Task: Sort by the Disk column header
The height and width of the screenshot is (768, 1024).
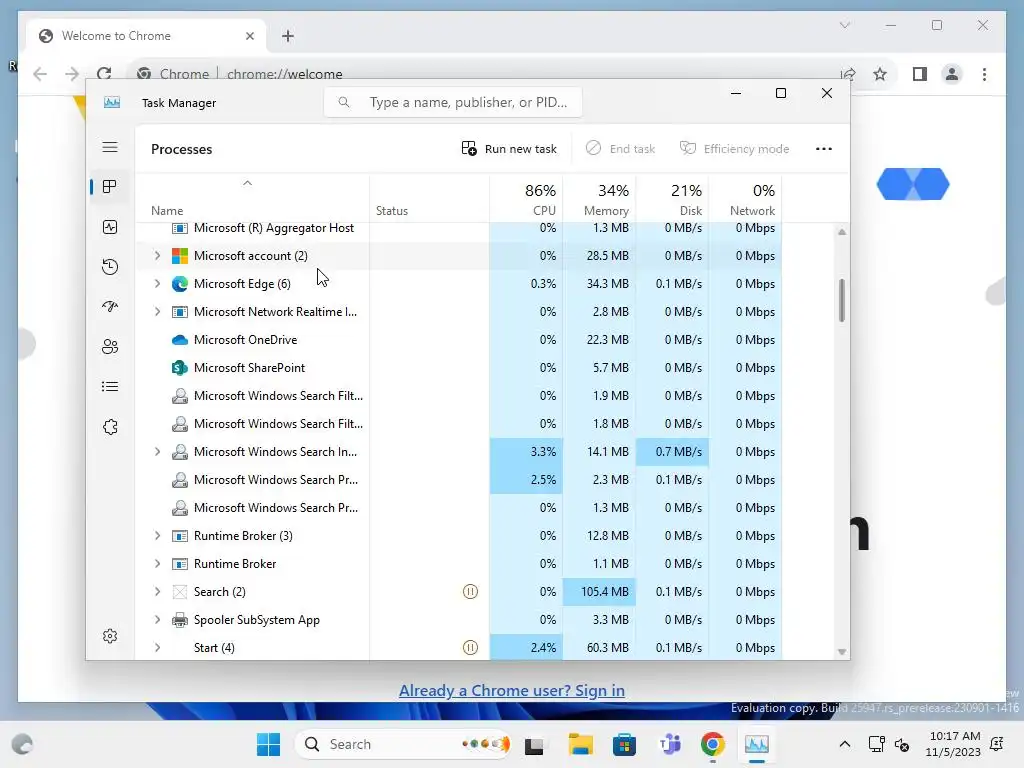Action: tap(673, 199)
